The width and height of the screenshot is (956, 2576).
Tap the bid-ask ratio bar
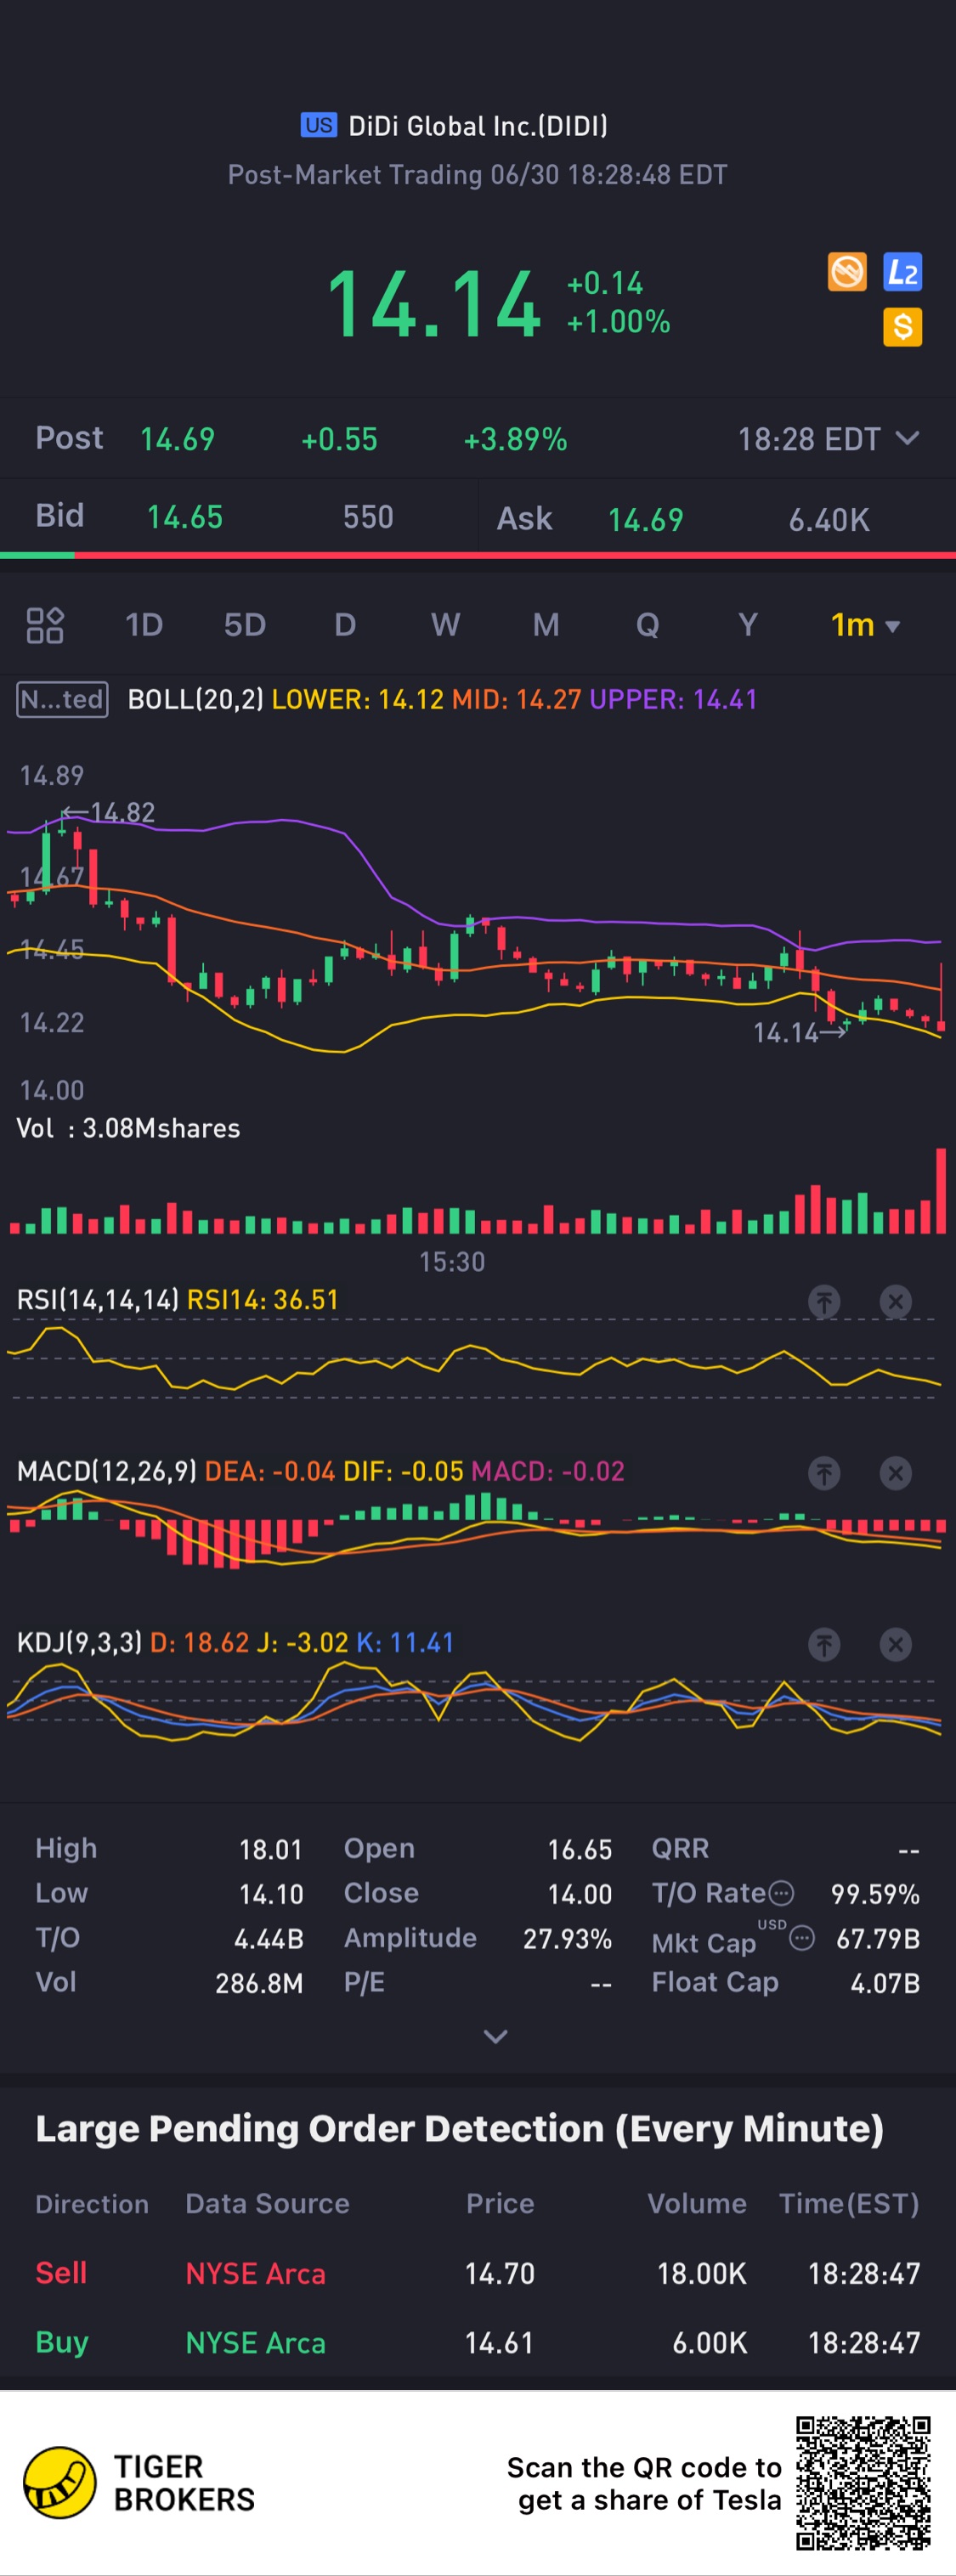point(478,555)
